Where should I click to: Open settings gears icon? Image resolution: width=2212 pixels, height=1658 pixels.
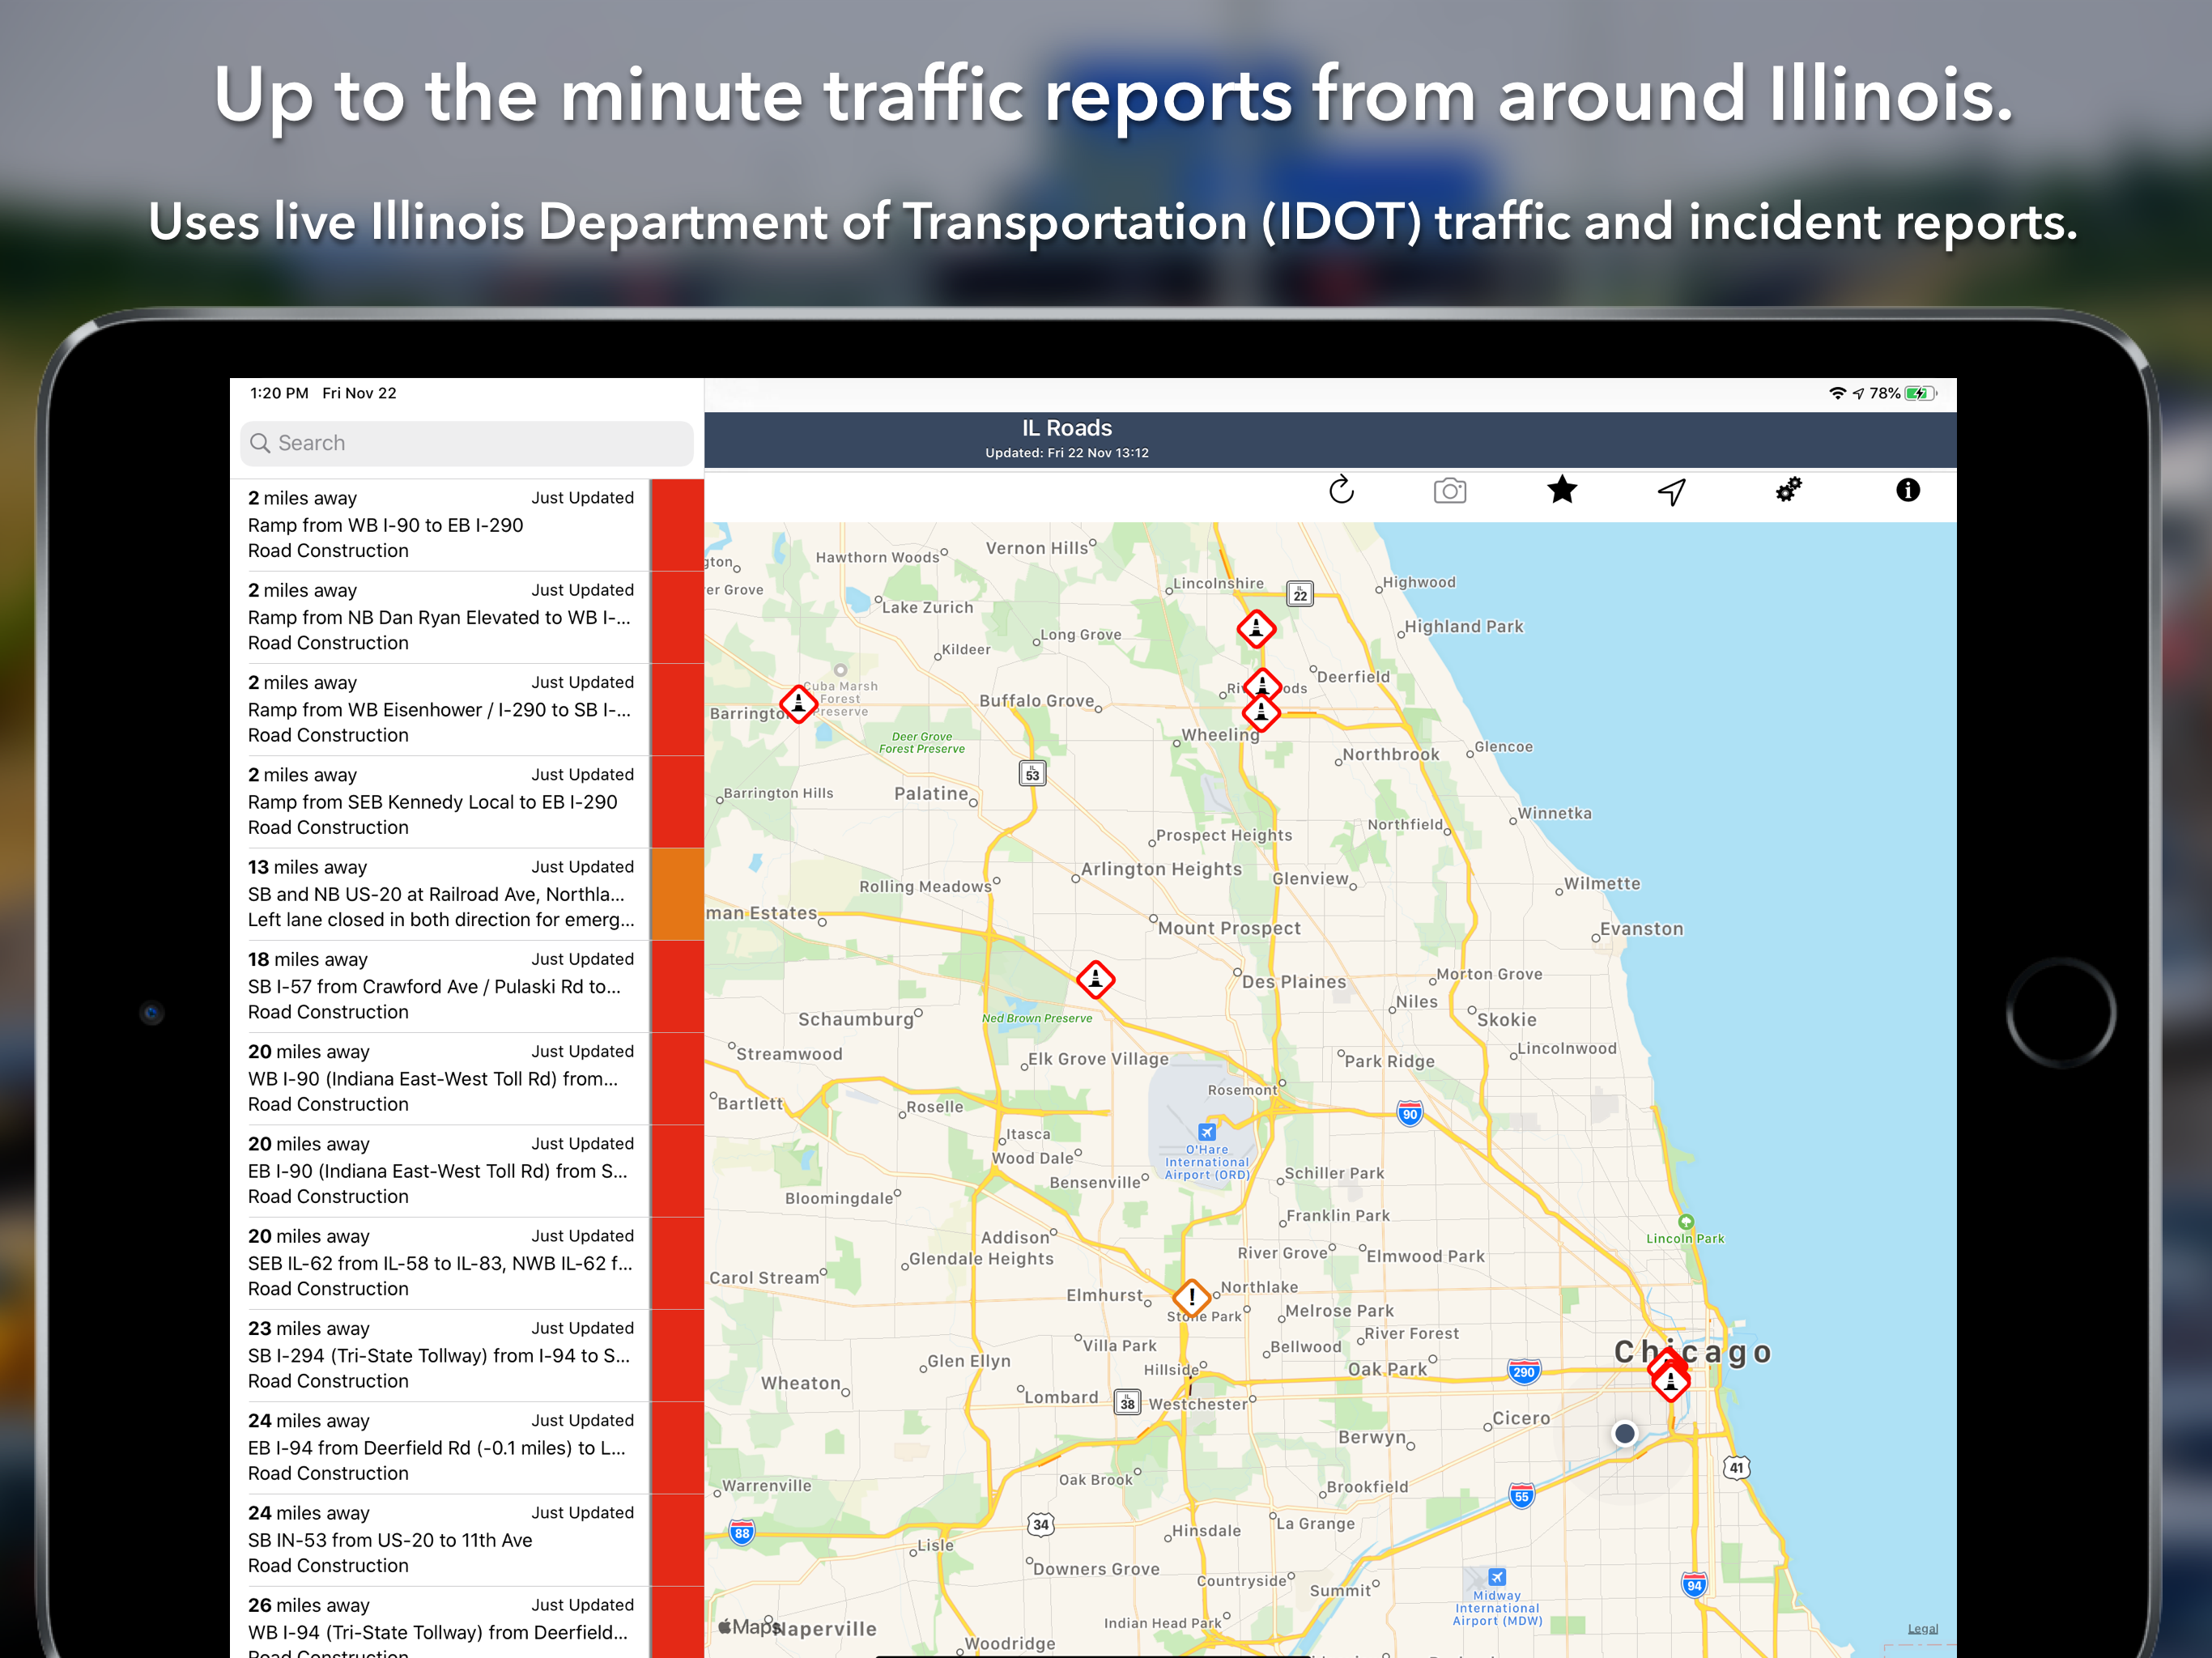tap(1788, 490)
